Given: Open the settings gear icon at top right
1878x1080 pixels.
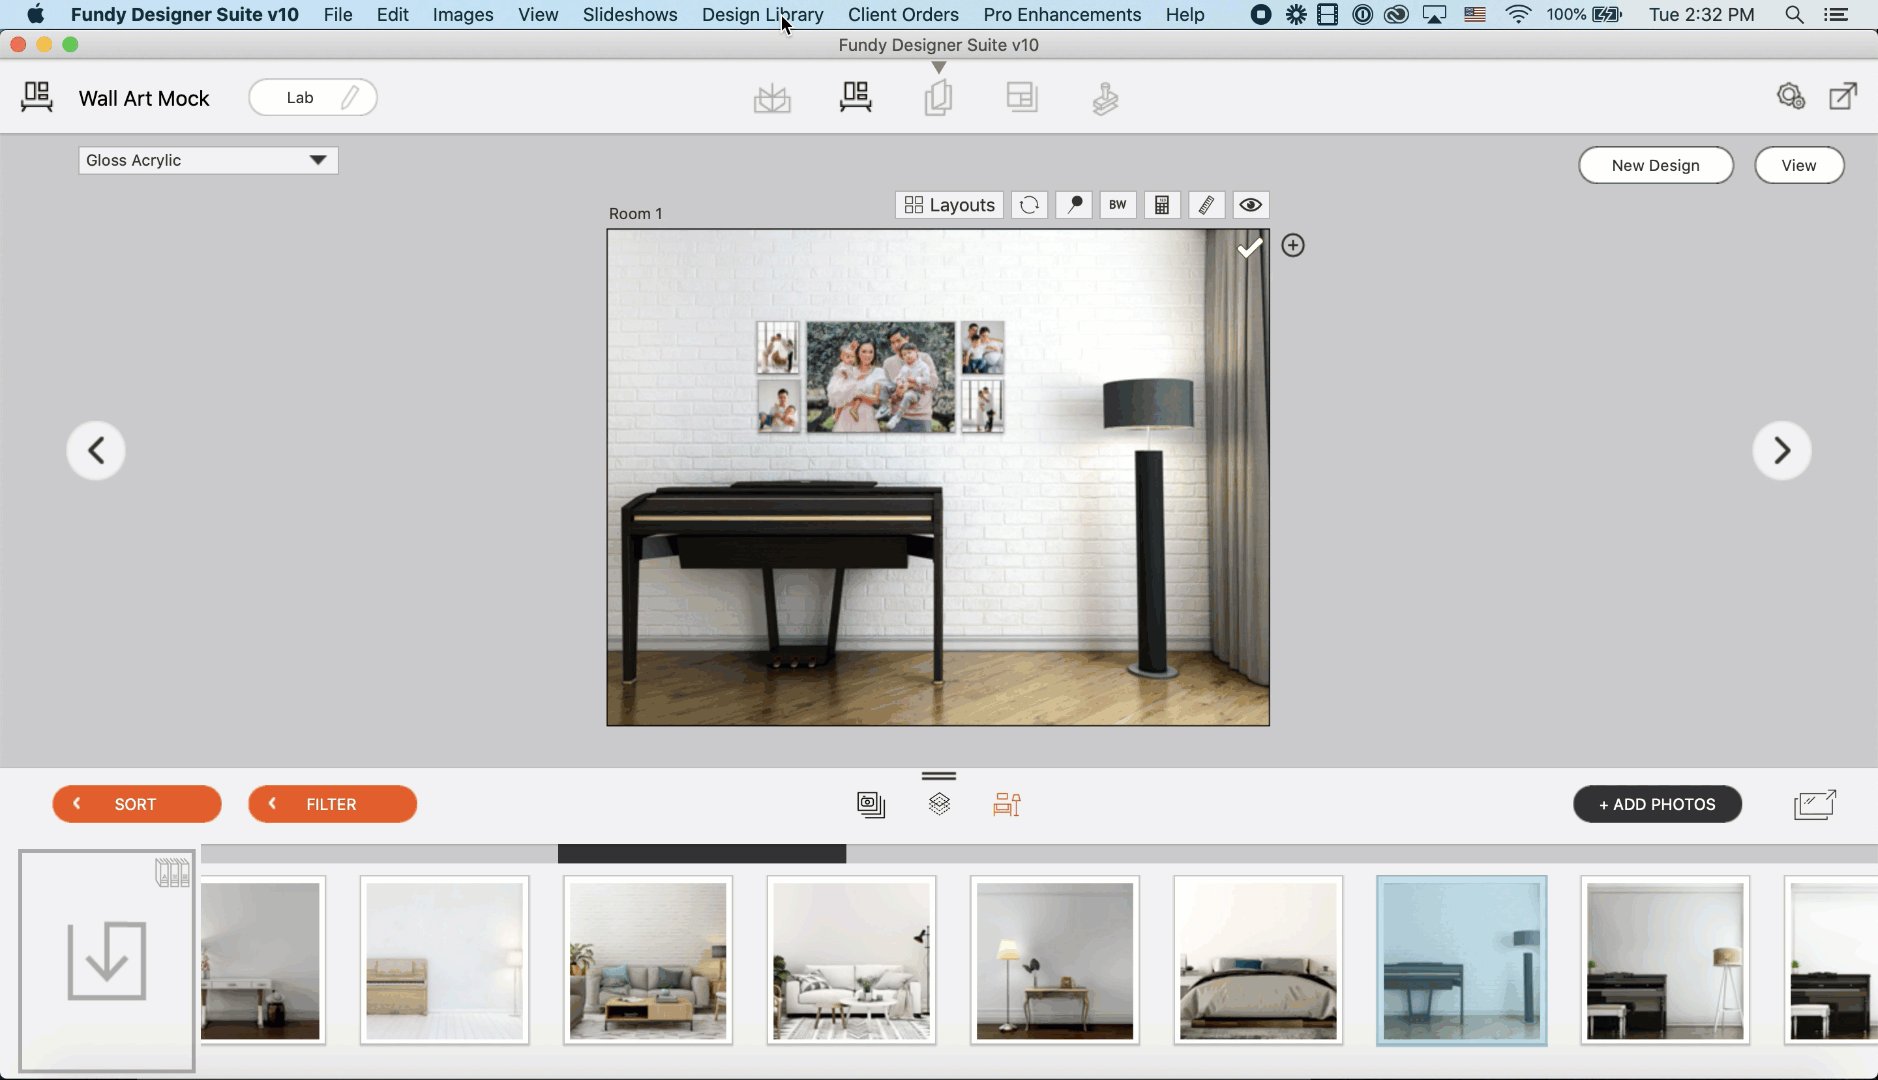Looking at the screenshot, I should click(x=1790, y=96).
